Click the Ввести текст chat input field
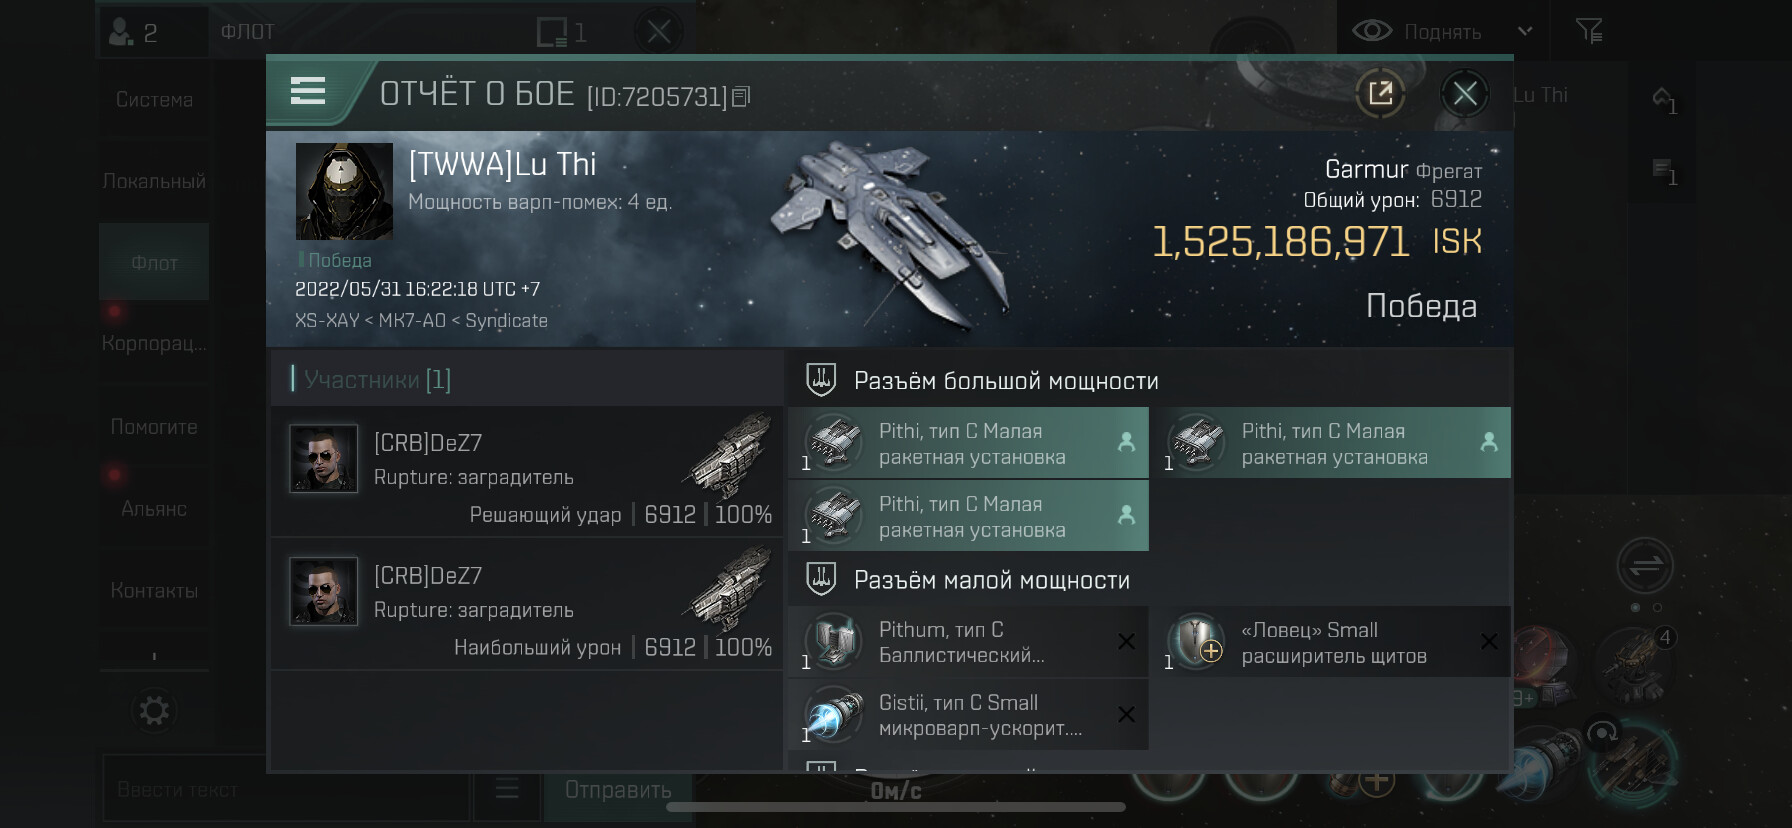 pyautogui.click(x=286, y=790)
